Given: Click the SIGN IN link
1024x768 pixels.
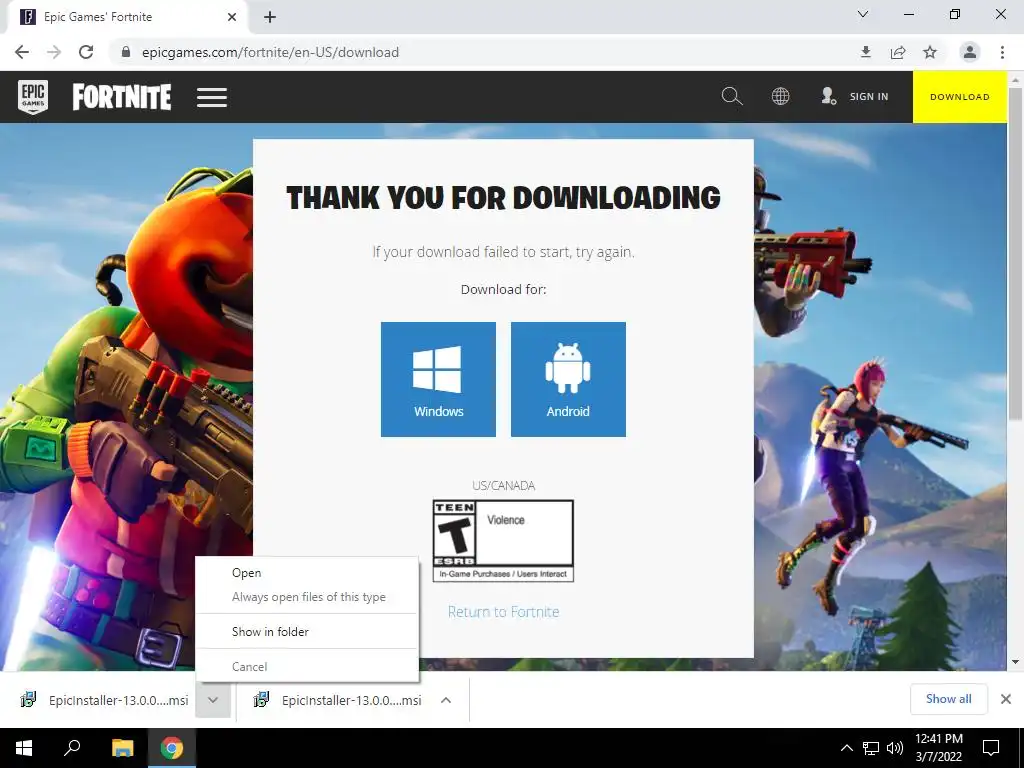Looking at the screenshot, I should pyautogui.click(x=869, y=97).
